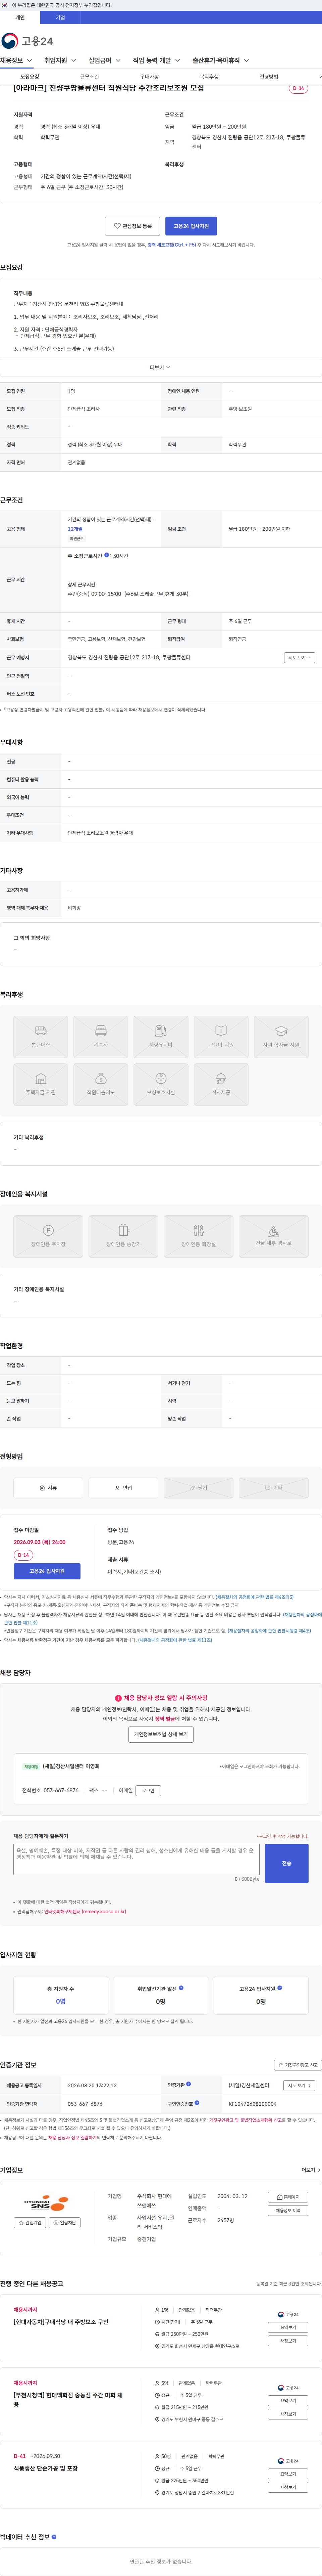This screenshot has width=322, height=2576.
Task: Visit the company 홈페이지 button
Action: coord(288,2197)
